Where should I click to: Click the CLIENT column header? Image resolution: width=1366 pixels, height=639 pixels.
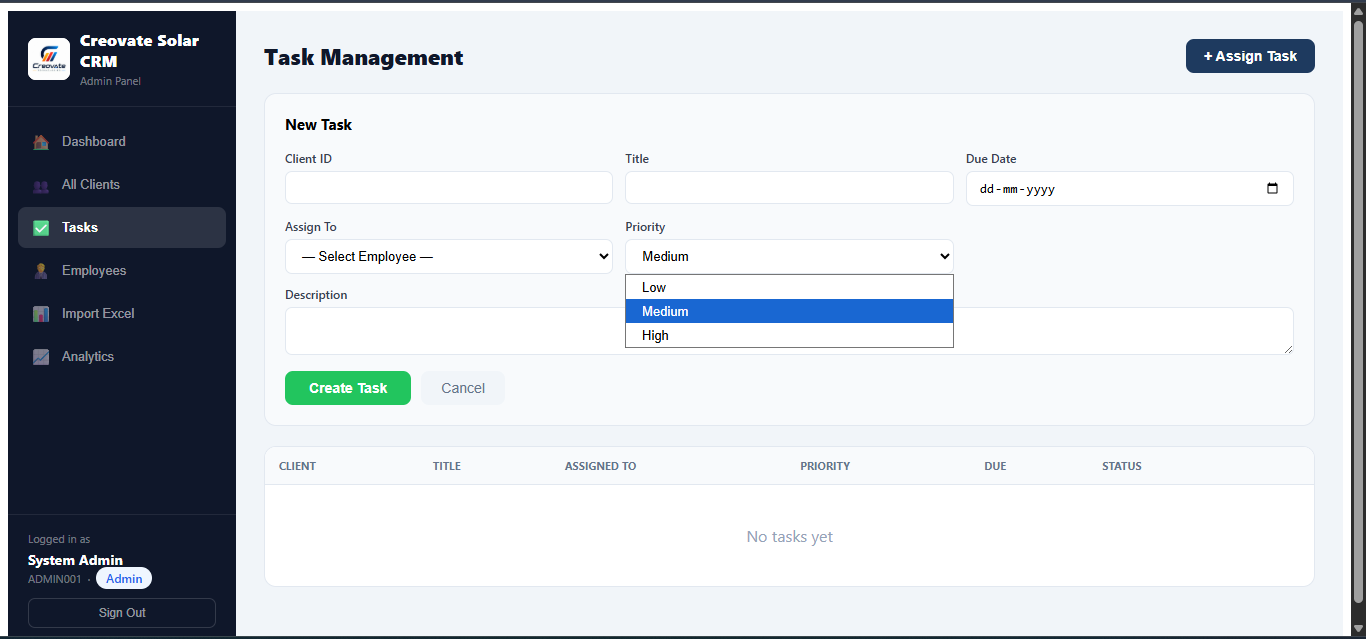[297, 466]
